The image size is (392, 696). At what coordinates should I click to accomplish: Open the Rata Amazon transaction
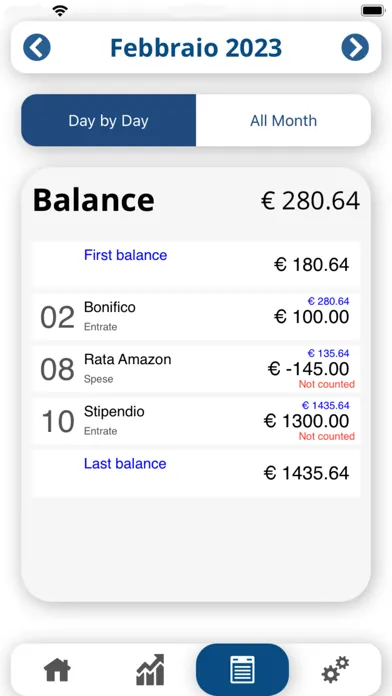coord(196,369)
